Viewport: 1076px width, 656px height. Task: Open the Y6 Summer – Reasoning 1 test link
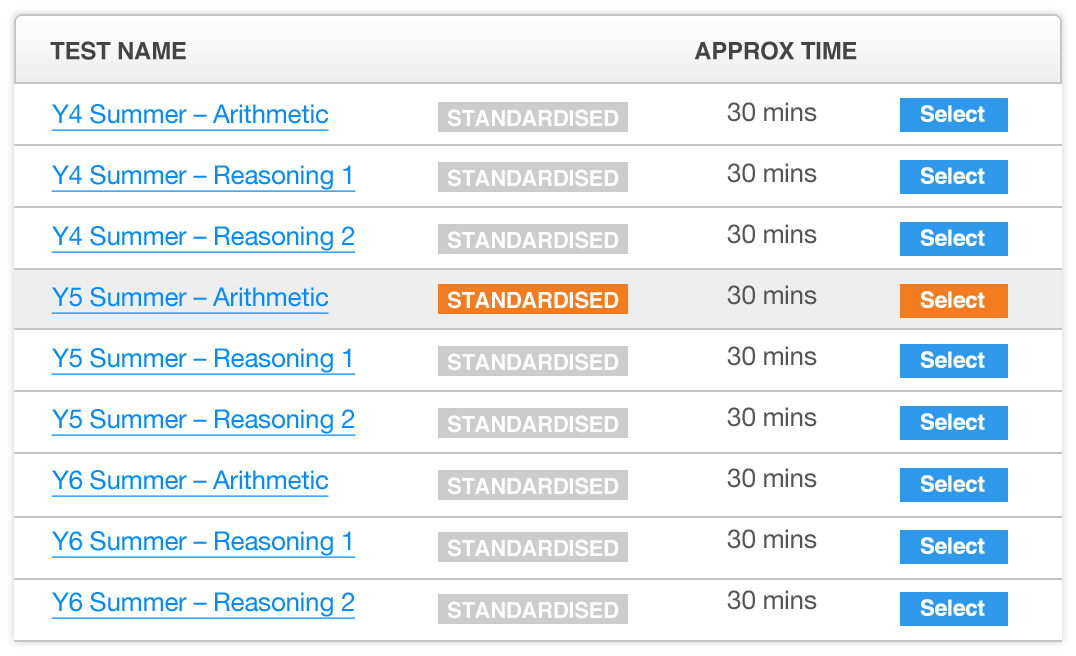tap(203, 542)
